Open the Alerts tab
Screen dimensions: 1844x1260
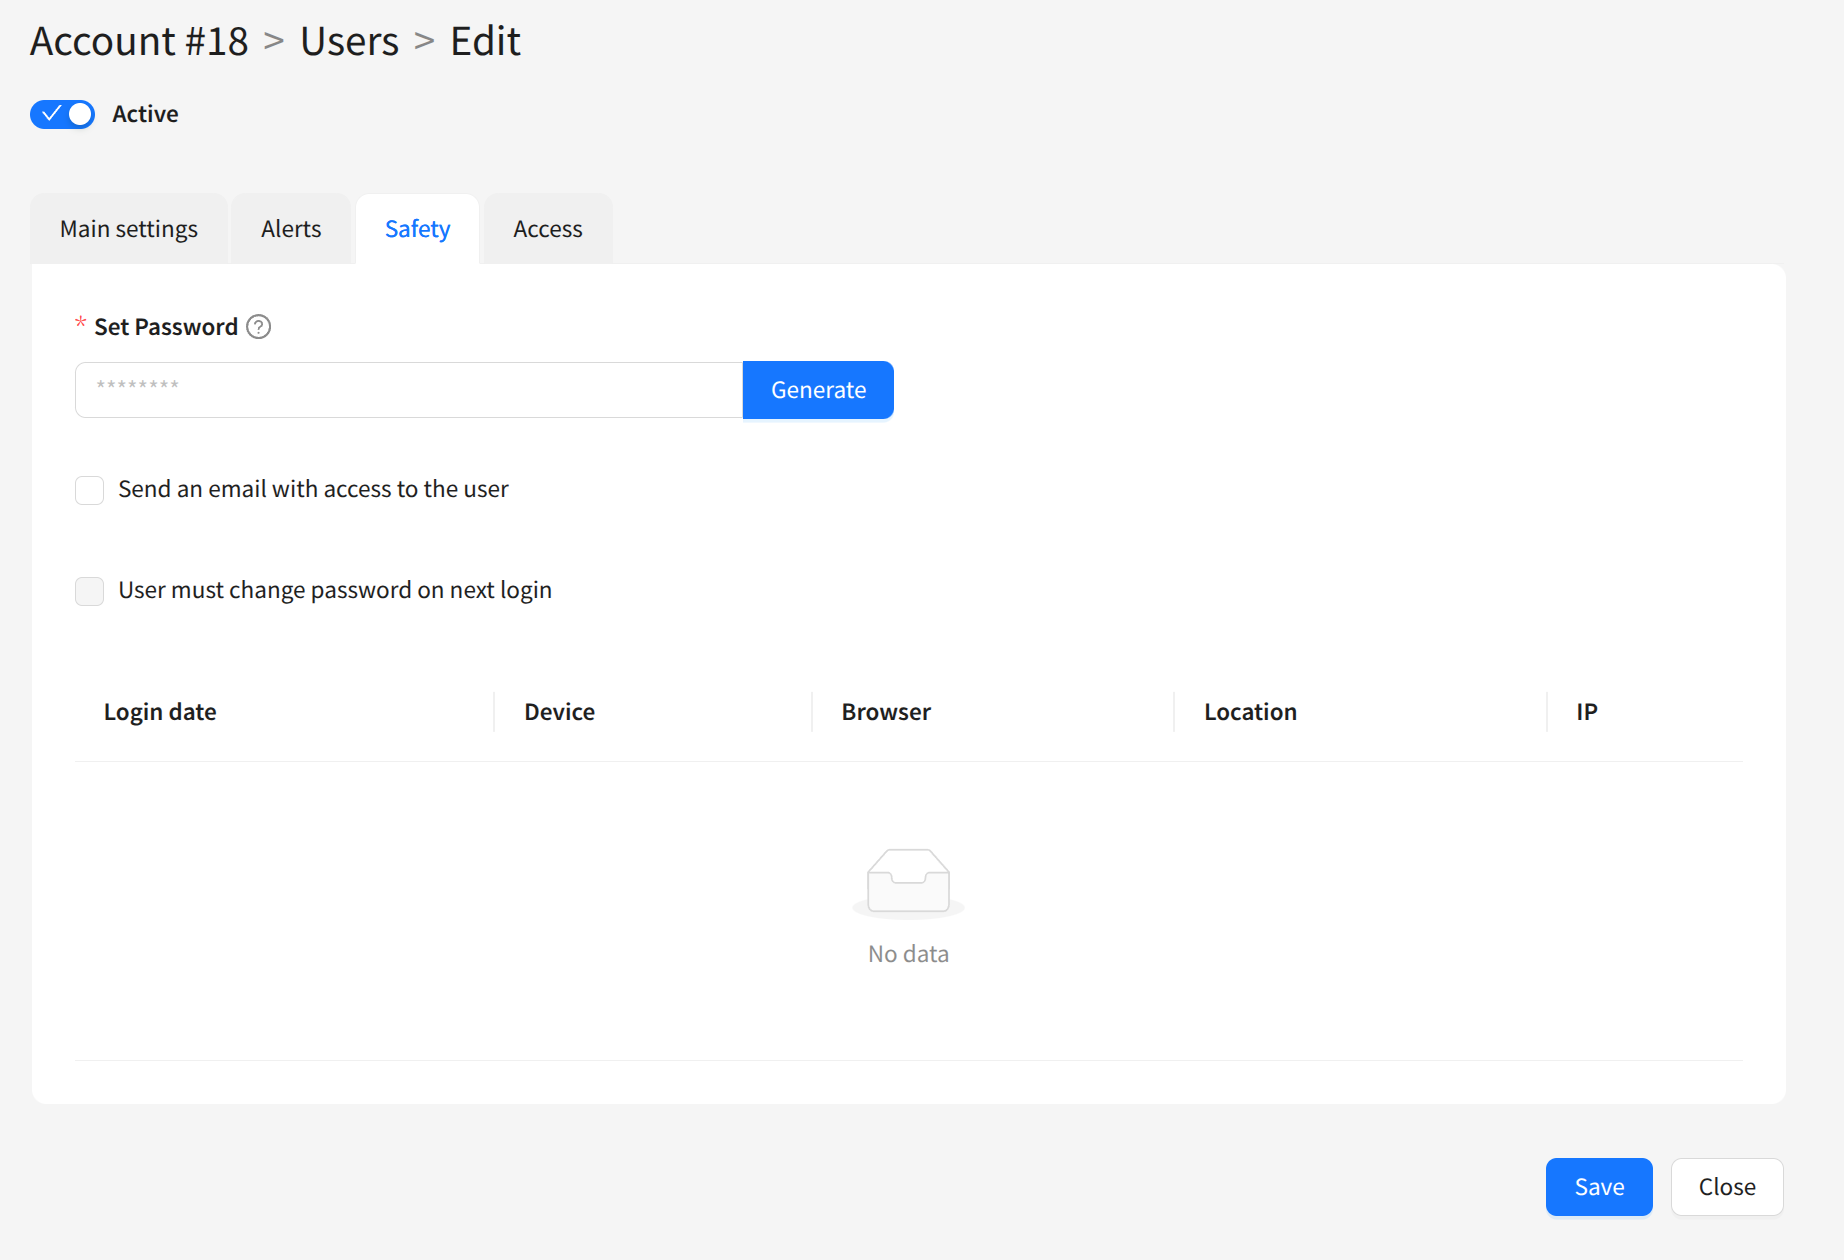click(291, 229)
